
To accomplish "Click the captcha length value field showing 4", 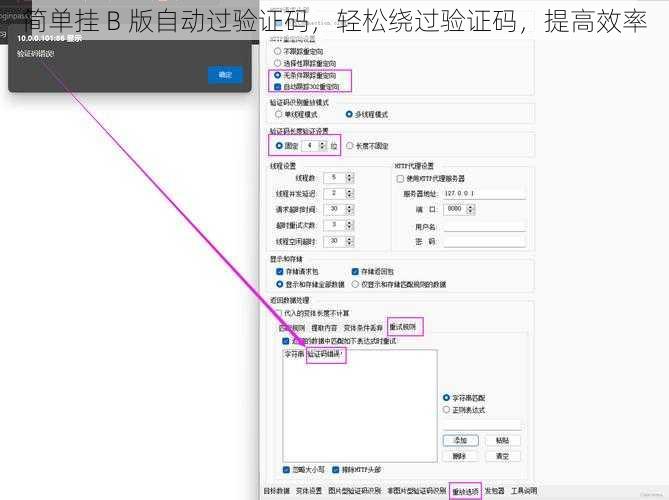I will point(310,145).
